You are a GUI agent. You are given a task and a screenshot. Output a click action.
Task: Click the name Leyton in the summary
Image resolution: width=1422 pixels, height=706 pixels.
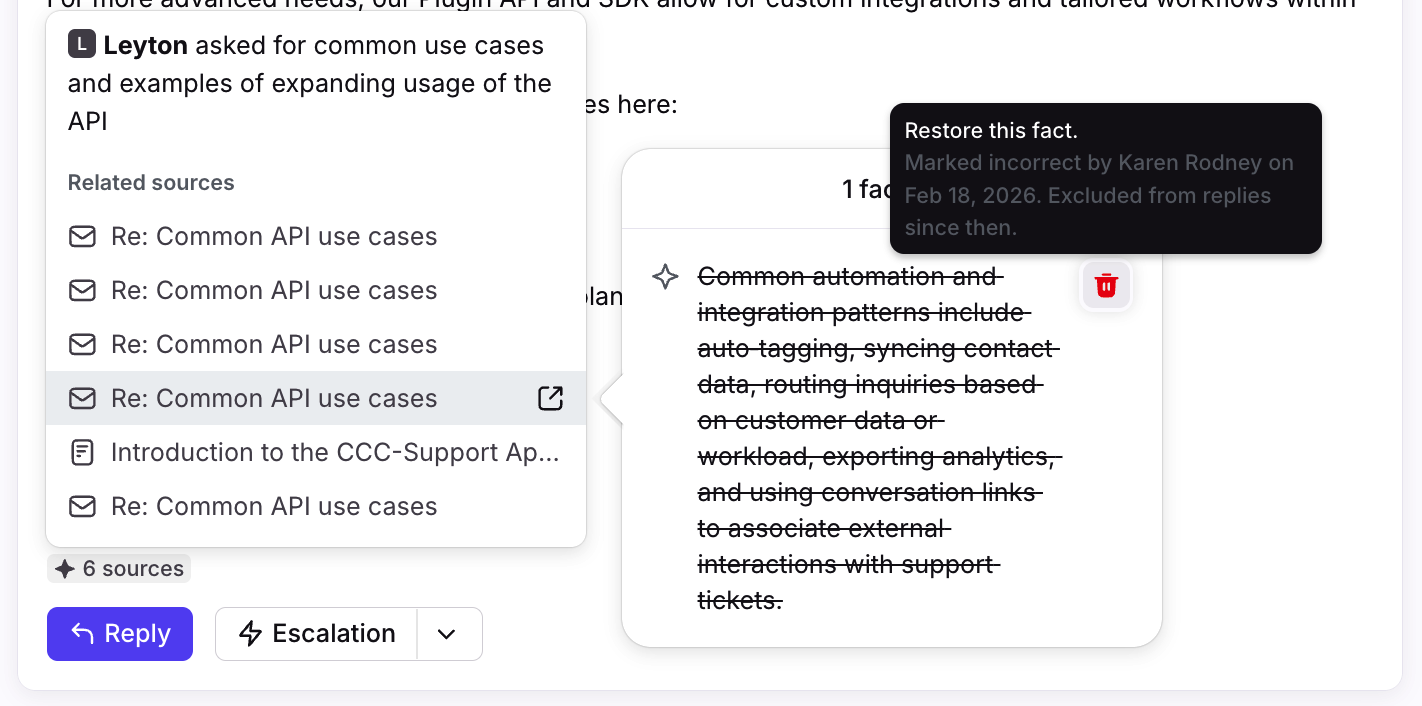point(145,46)
